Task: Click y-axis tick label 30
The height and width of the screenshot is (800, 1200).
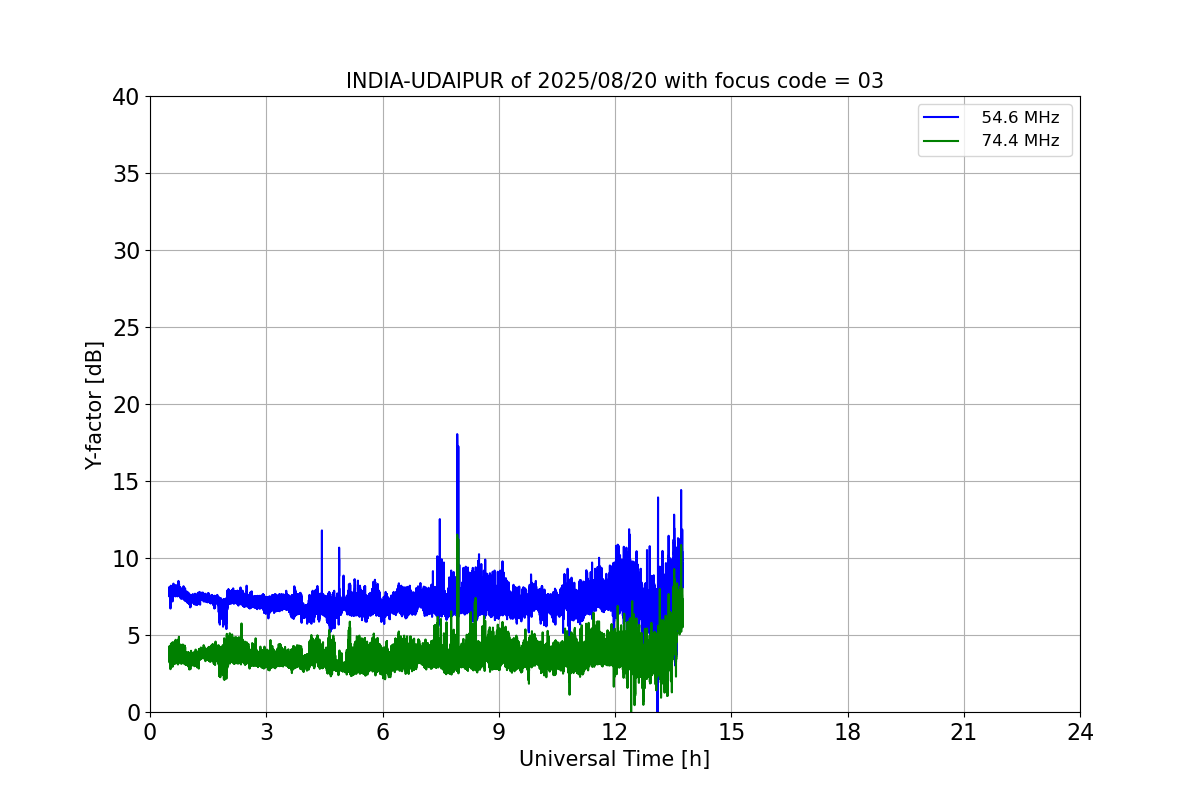Action: (126, 251)
